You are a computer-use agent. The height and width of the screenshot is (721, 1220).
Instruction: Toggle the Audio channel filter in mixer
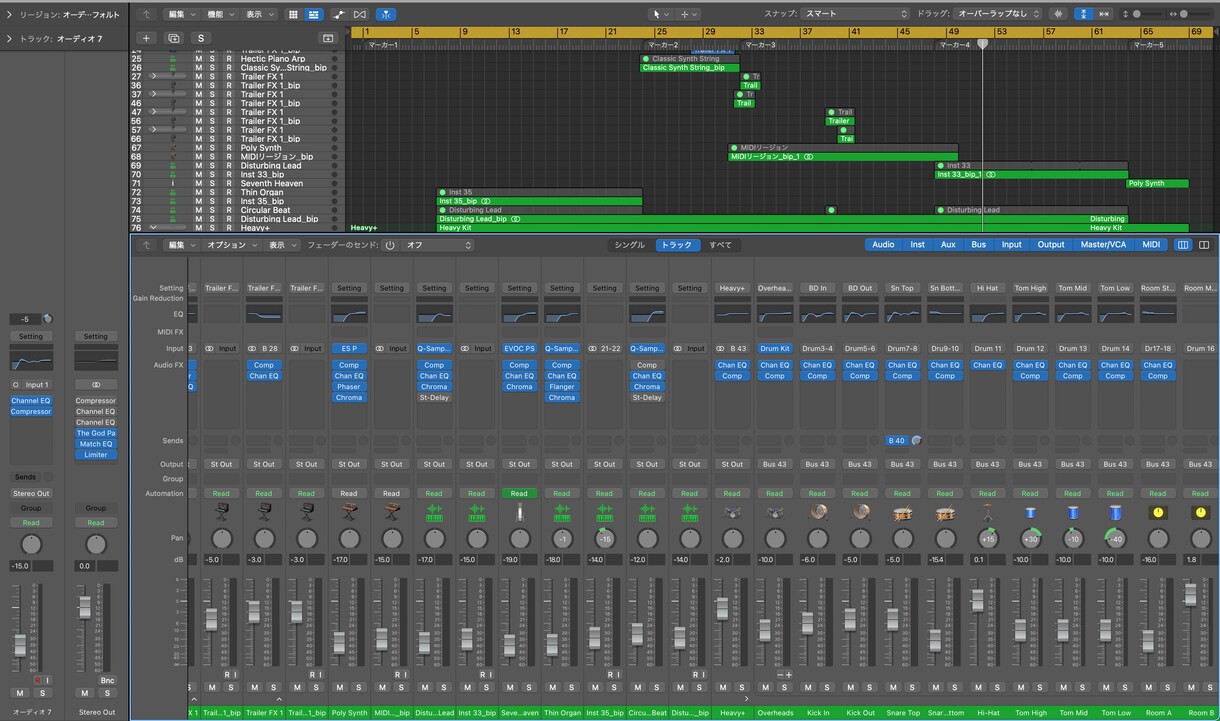[x=883, y=244]
